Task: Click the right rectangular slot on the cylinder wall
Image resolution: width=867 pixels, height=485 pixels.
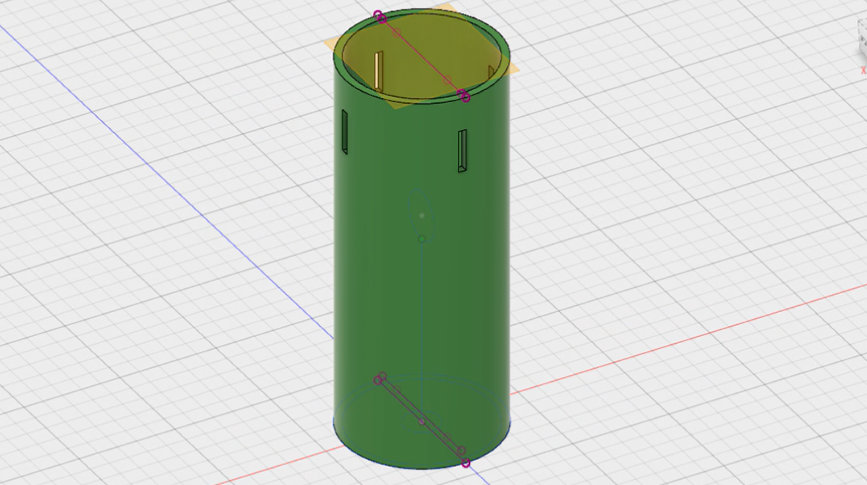Action: point(462,151)
